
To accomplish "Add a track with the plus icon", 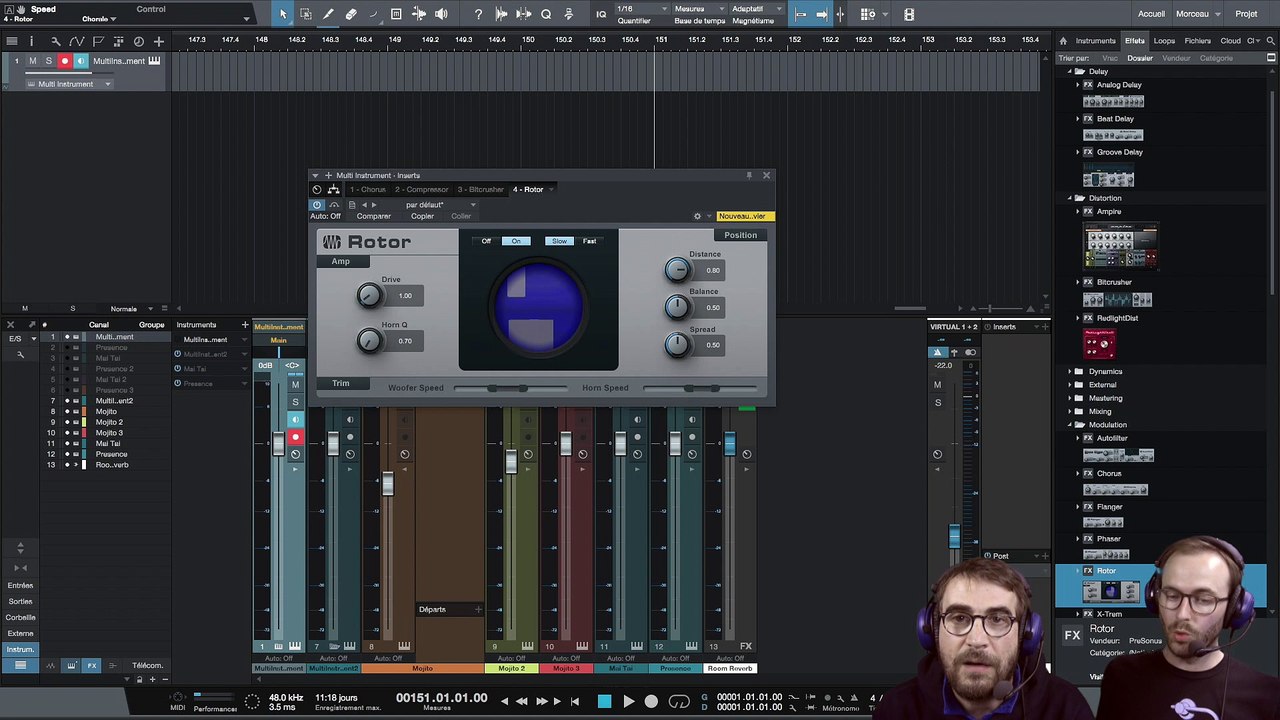I will pyautogui.click(x=158, y=41).
